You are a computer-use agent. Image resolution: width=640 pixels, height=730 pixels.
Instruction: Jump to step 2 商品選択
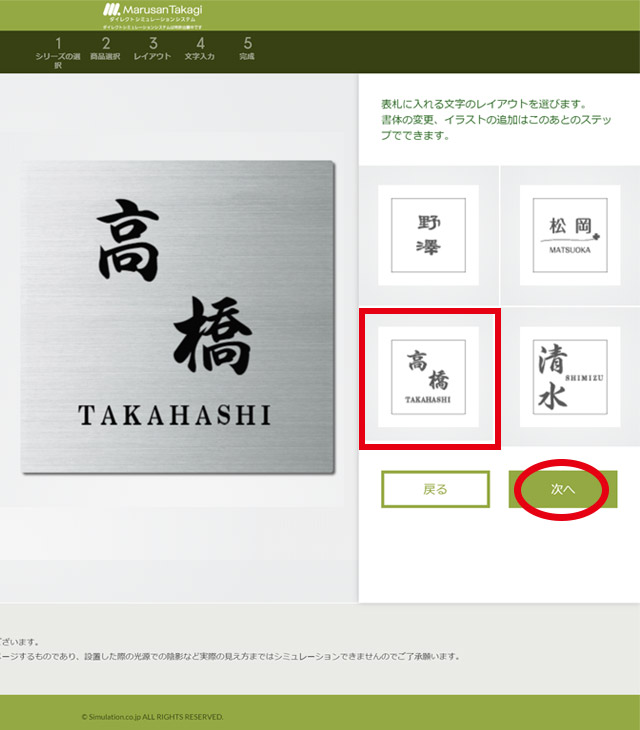[x=105, y=50]
